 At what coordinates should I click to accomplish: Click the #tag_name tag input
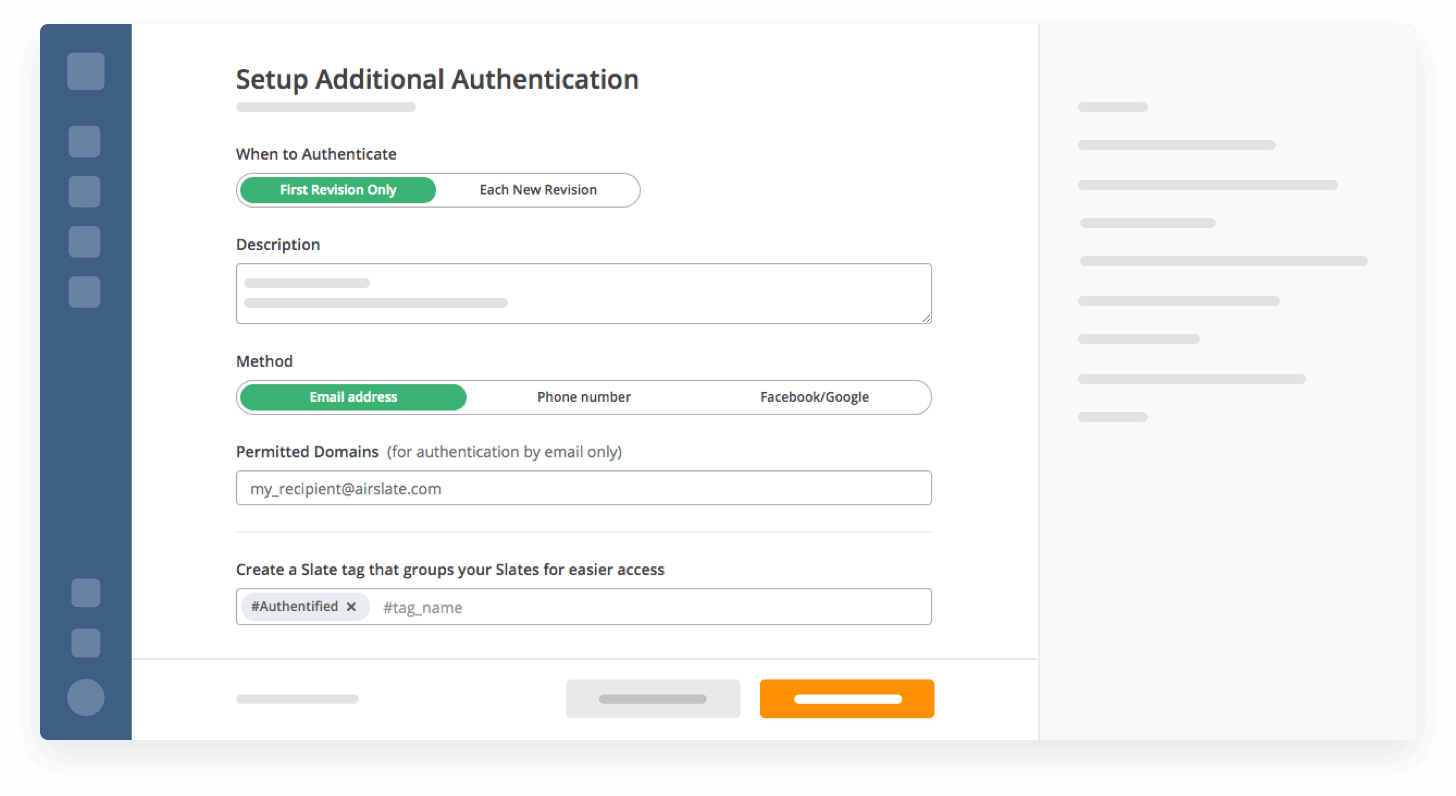650,607
